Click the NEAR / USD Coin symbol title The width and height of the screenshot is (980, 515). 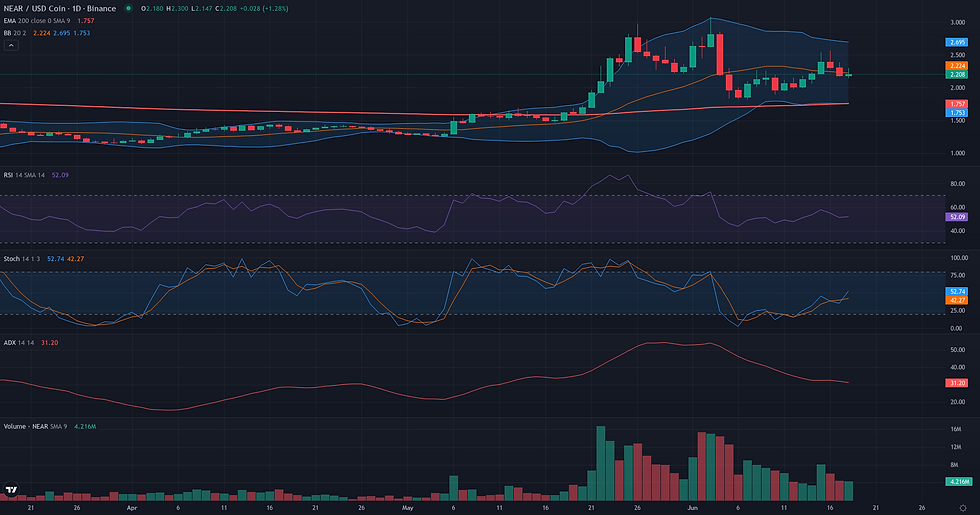pos(60,9)
